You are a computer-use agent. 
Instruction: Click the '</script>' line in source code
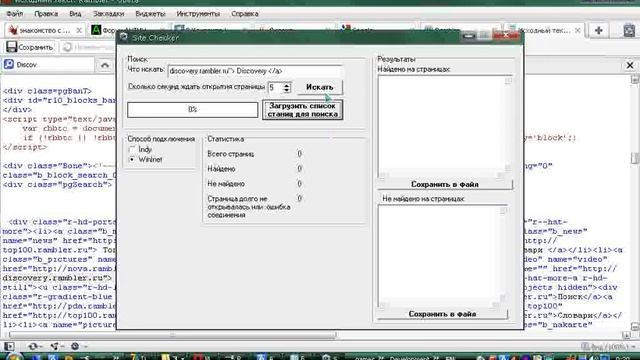(x=25, y=147)
